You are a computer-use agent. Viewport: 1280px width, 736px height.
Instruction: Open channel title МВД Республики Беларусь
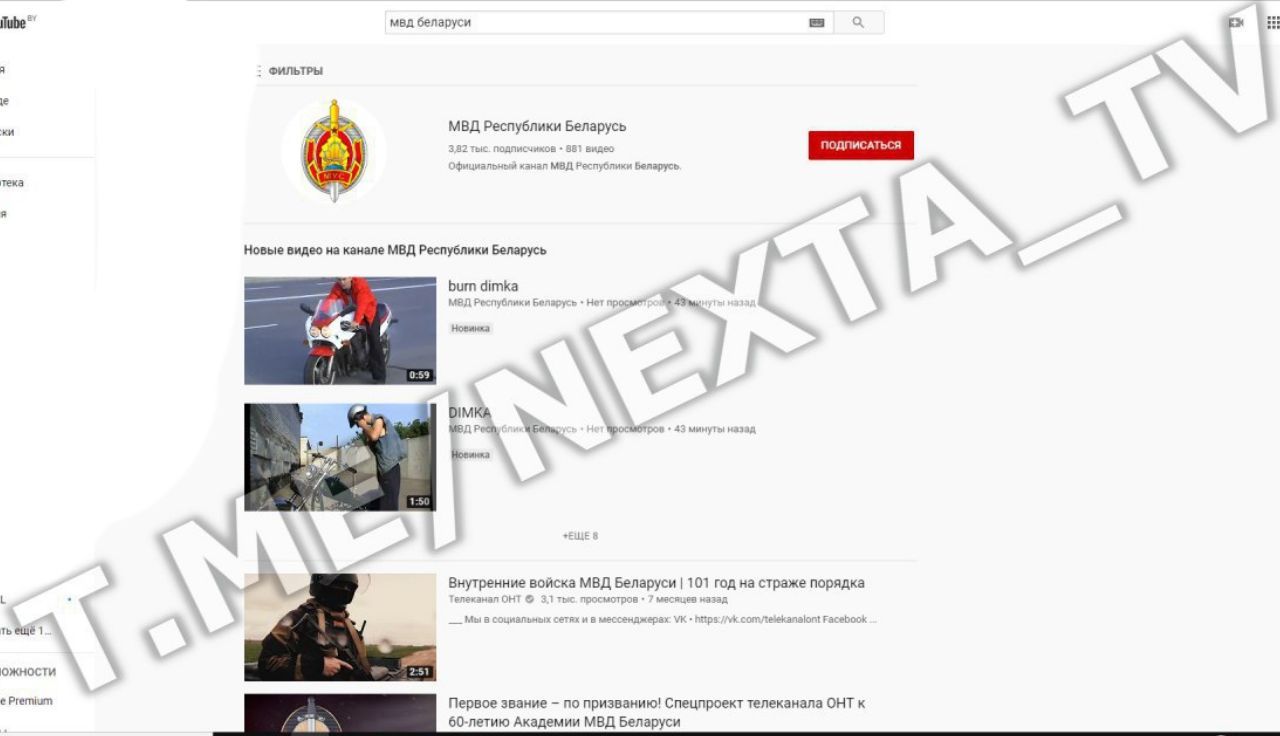click(x=537, y=126)
